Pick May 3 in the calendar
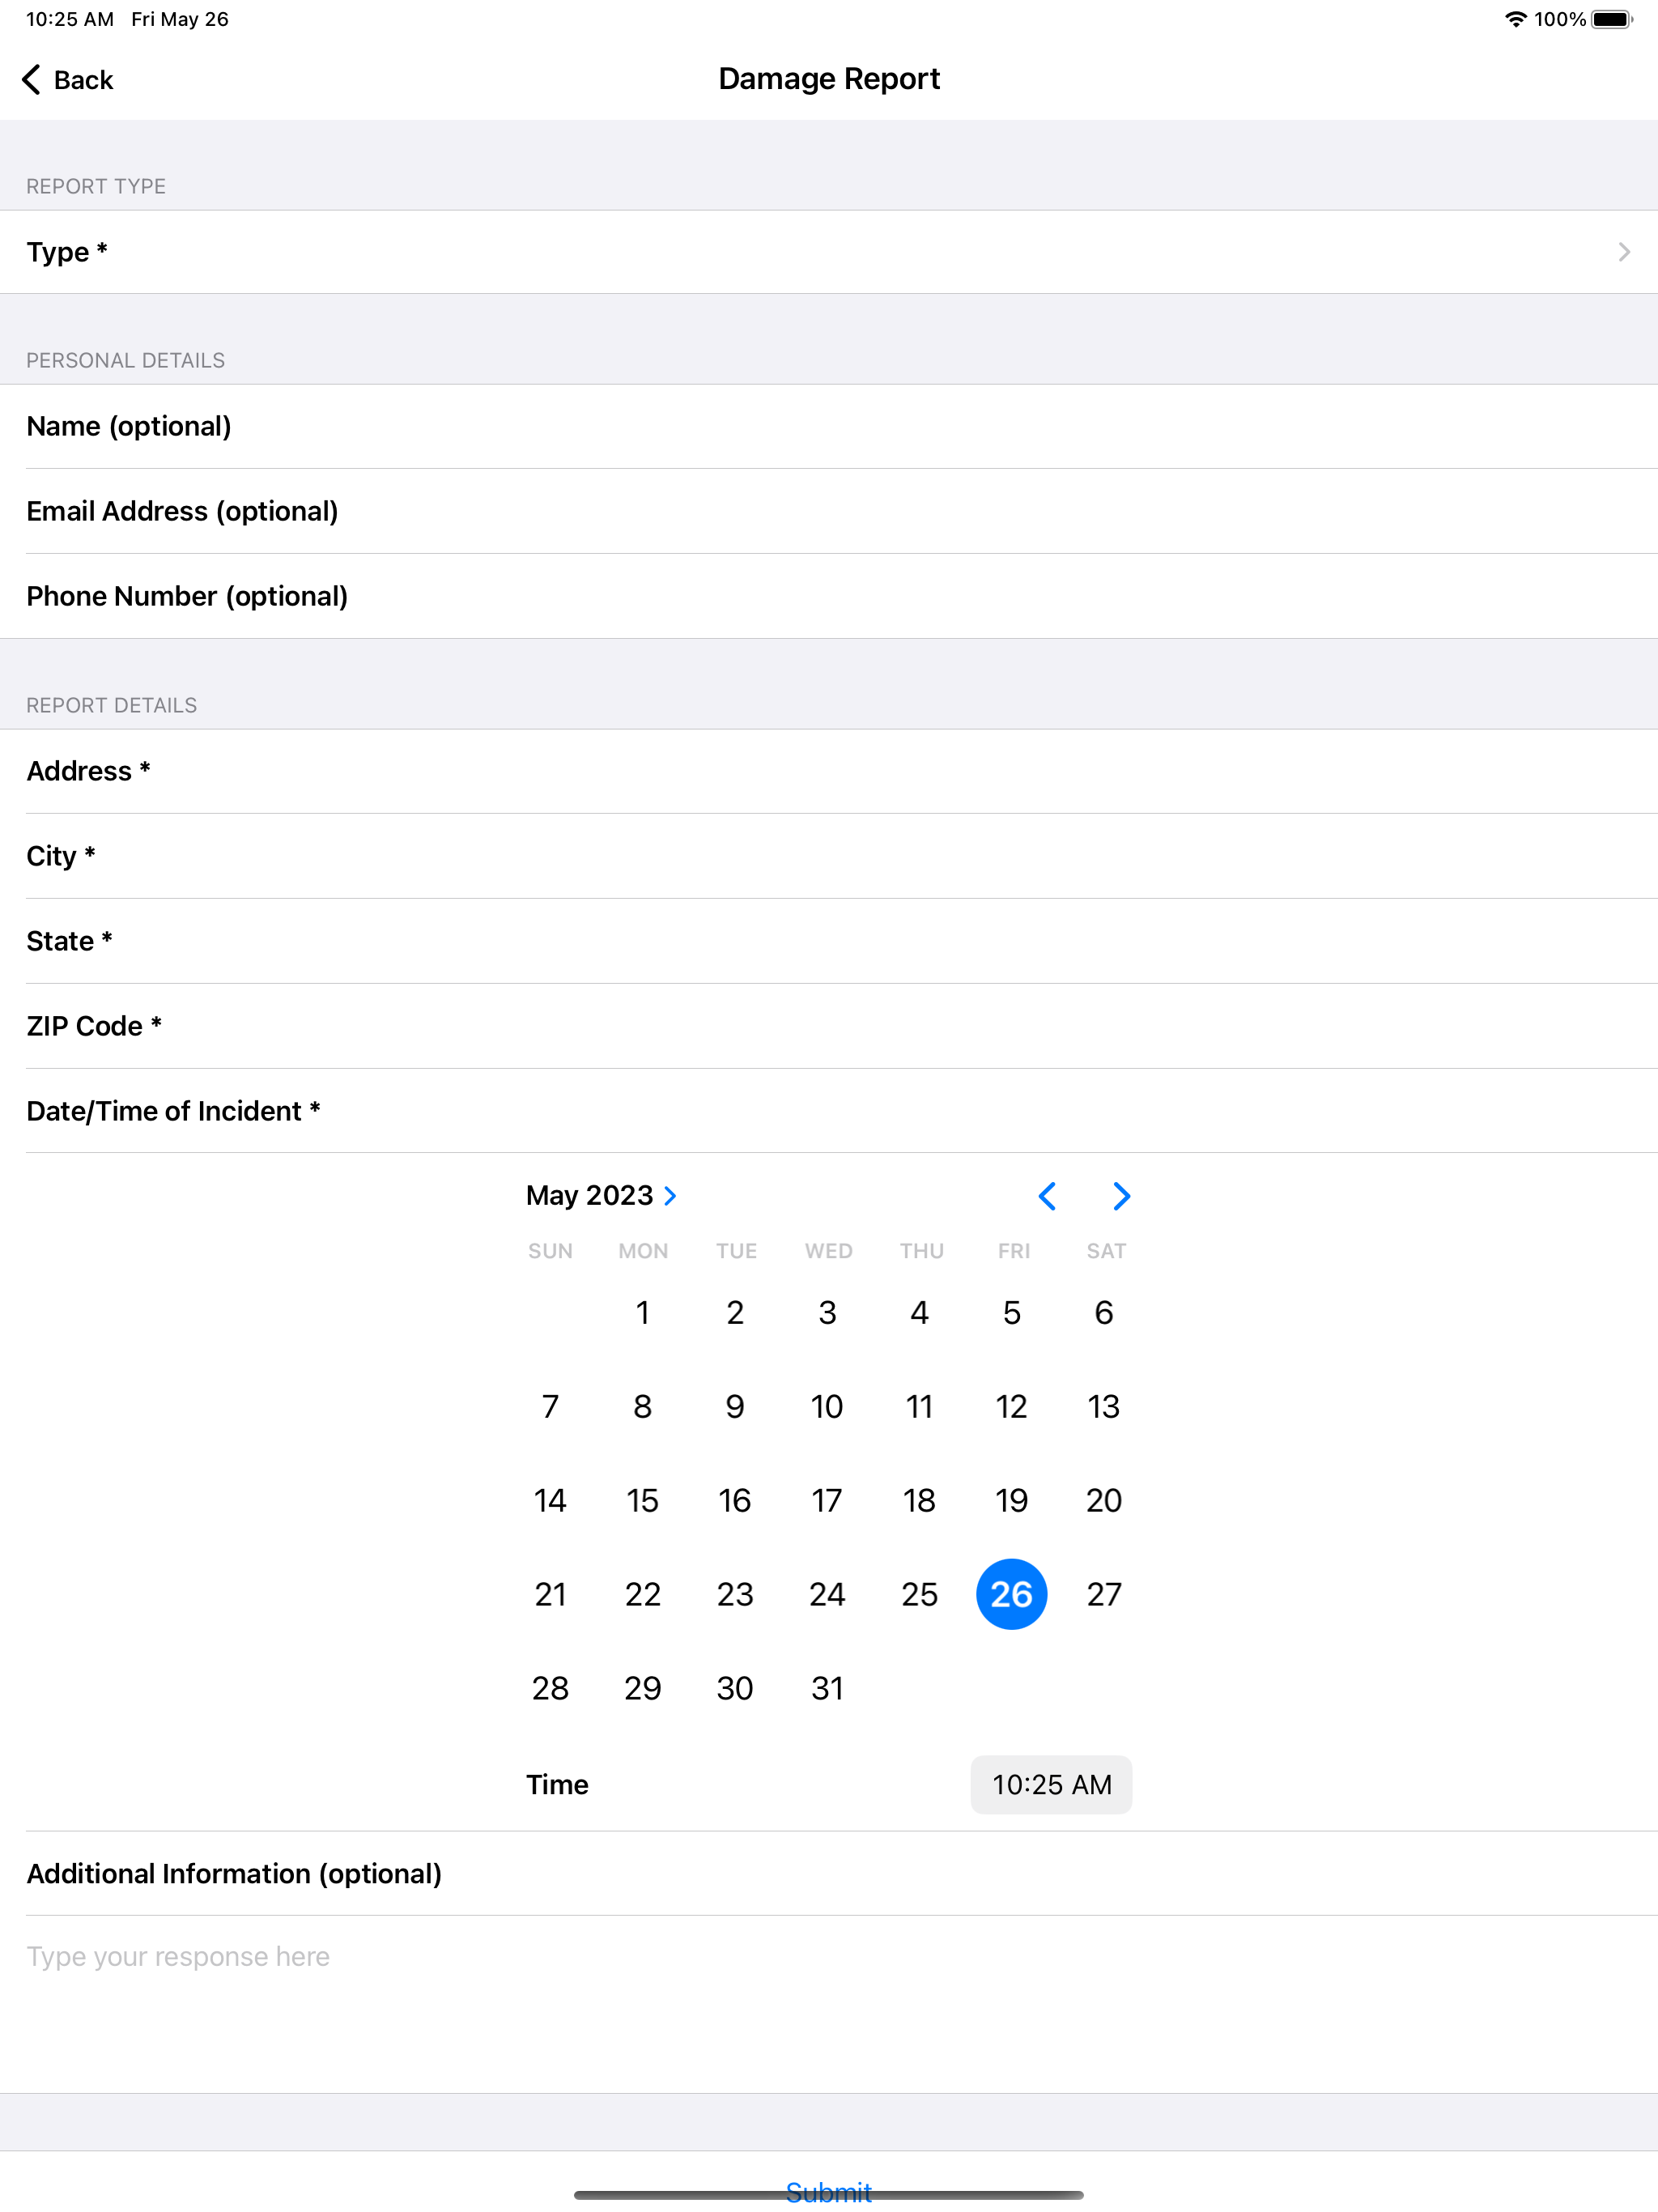 tap(827, 1312)
